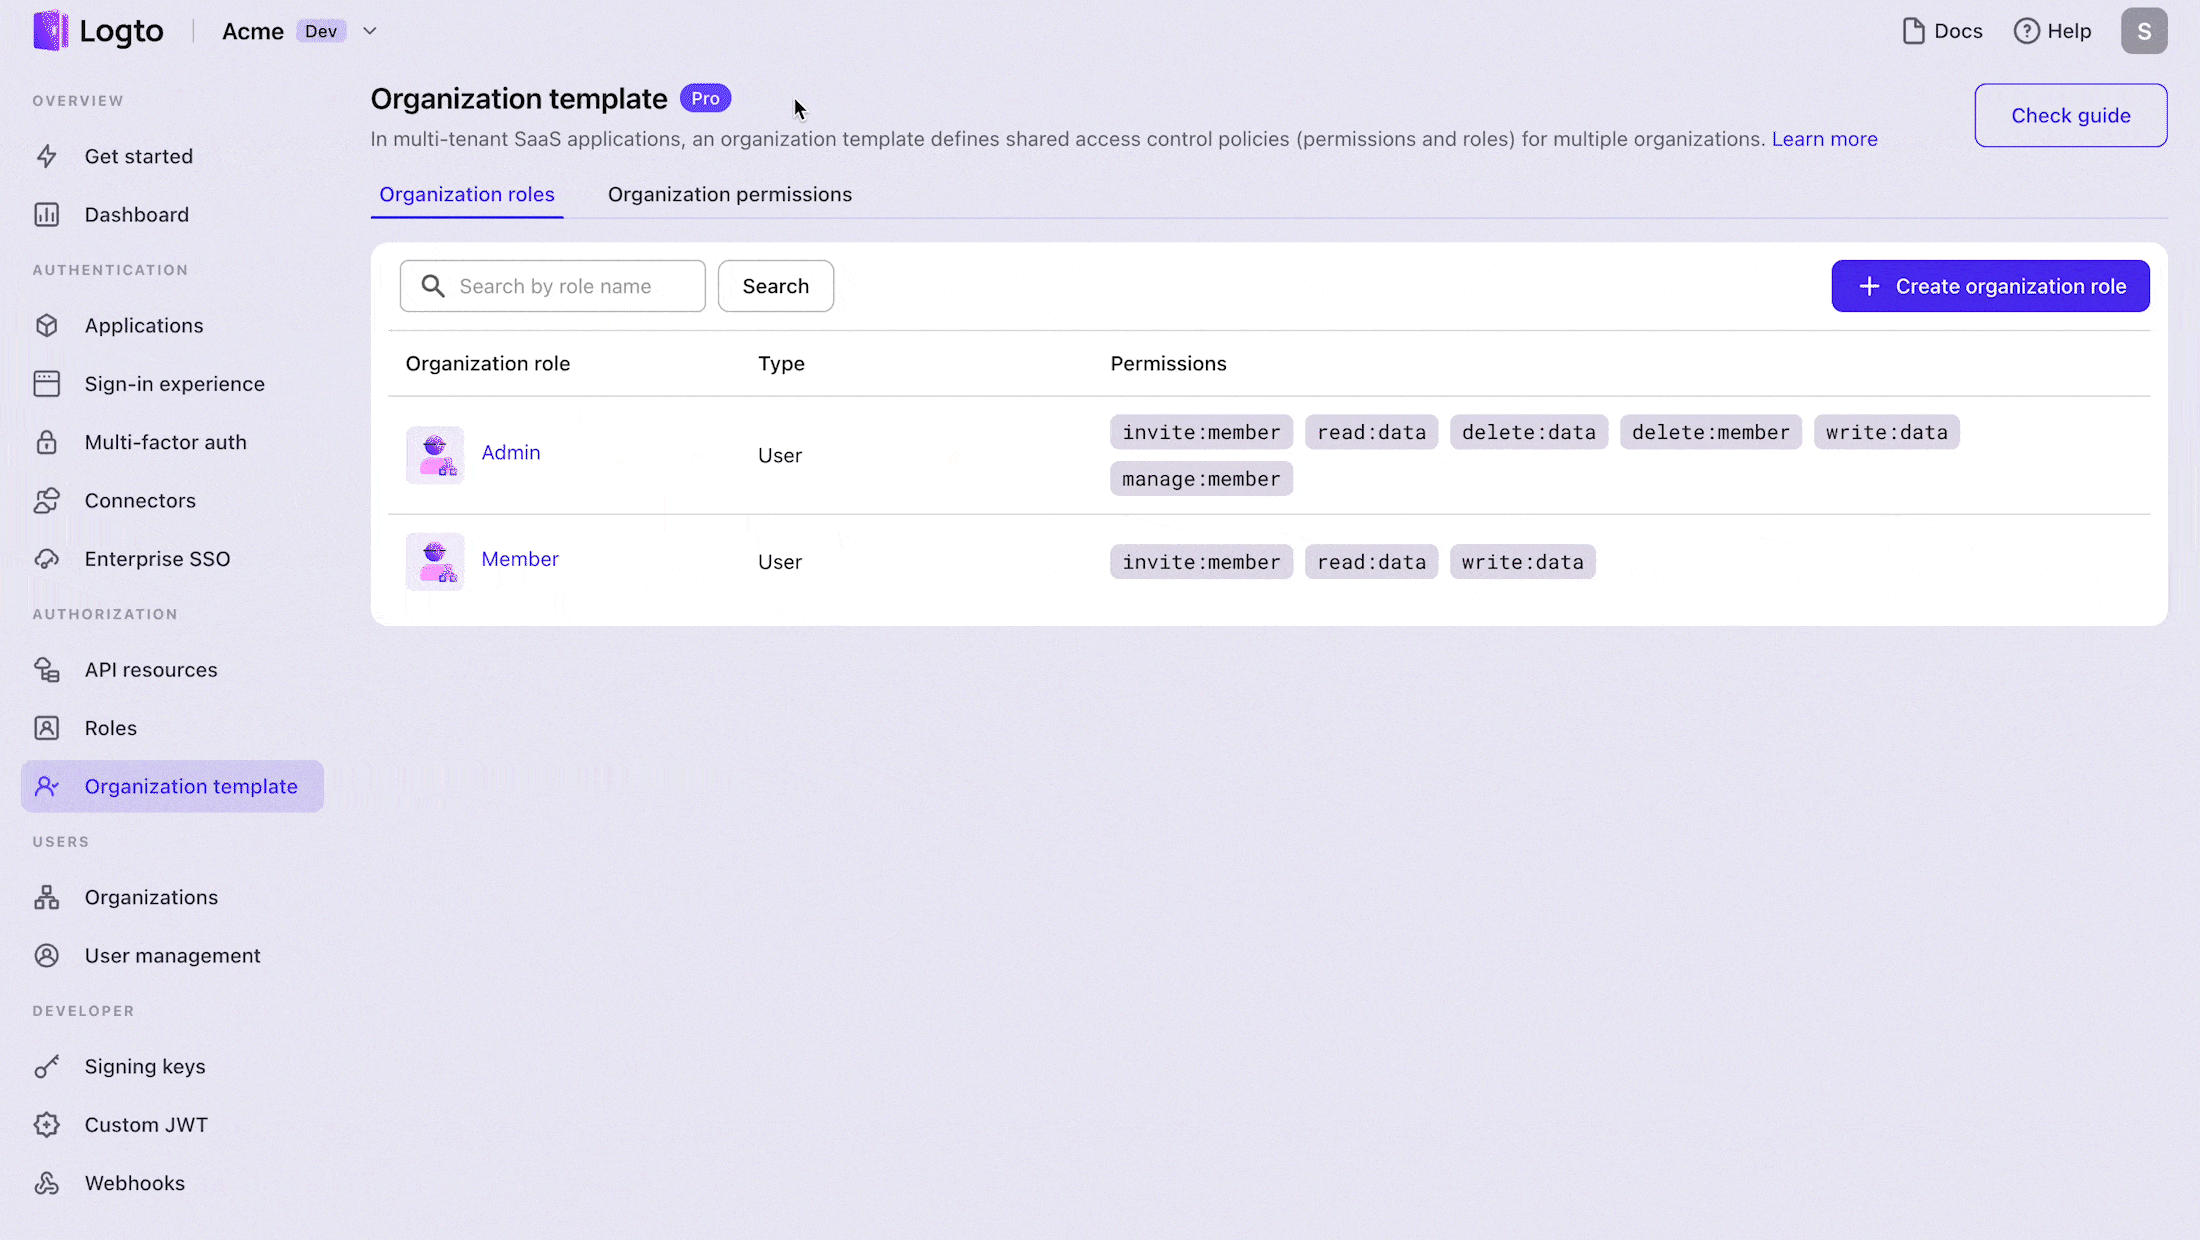2200x1240 pixels.
Task: Open the Webhooks section
Action: [x=134, y=1182]
